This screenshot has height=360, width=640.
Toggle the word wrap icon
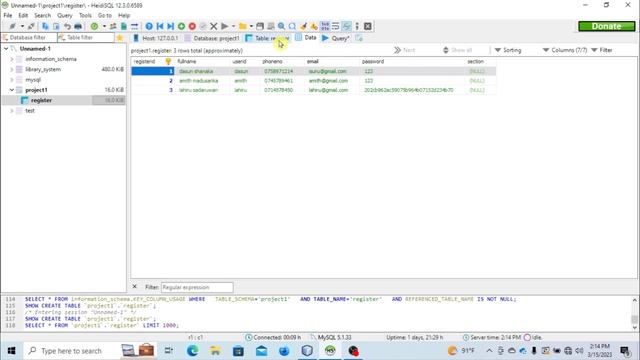[336, 26]
